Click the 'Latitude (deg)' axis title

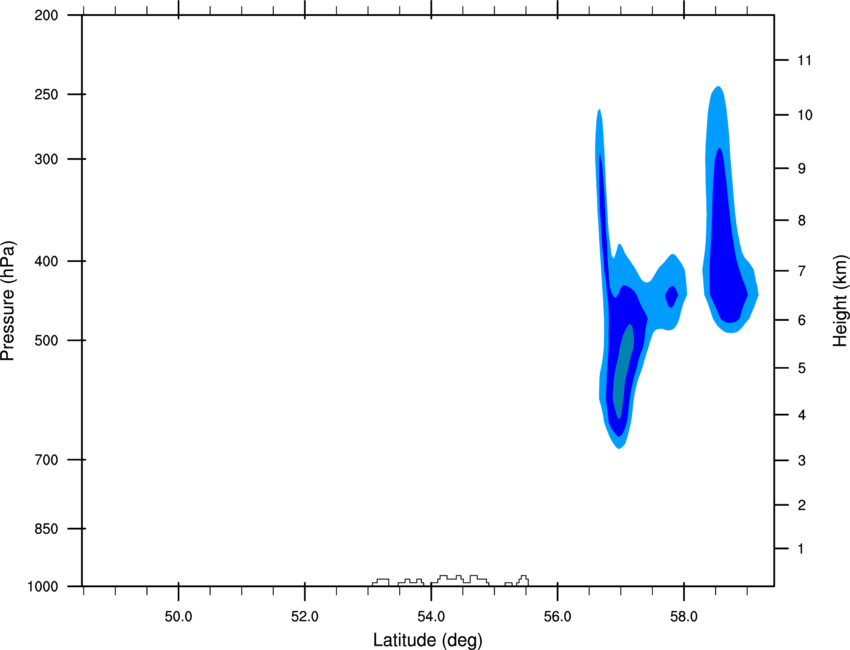[x=427, y=640]
